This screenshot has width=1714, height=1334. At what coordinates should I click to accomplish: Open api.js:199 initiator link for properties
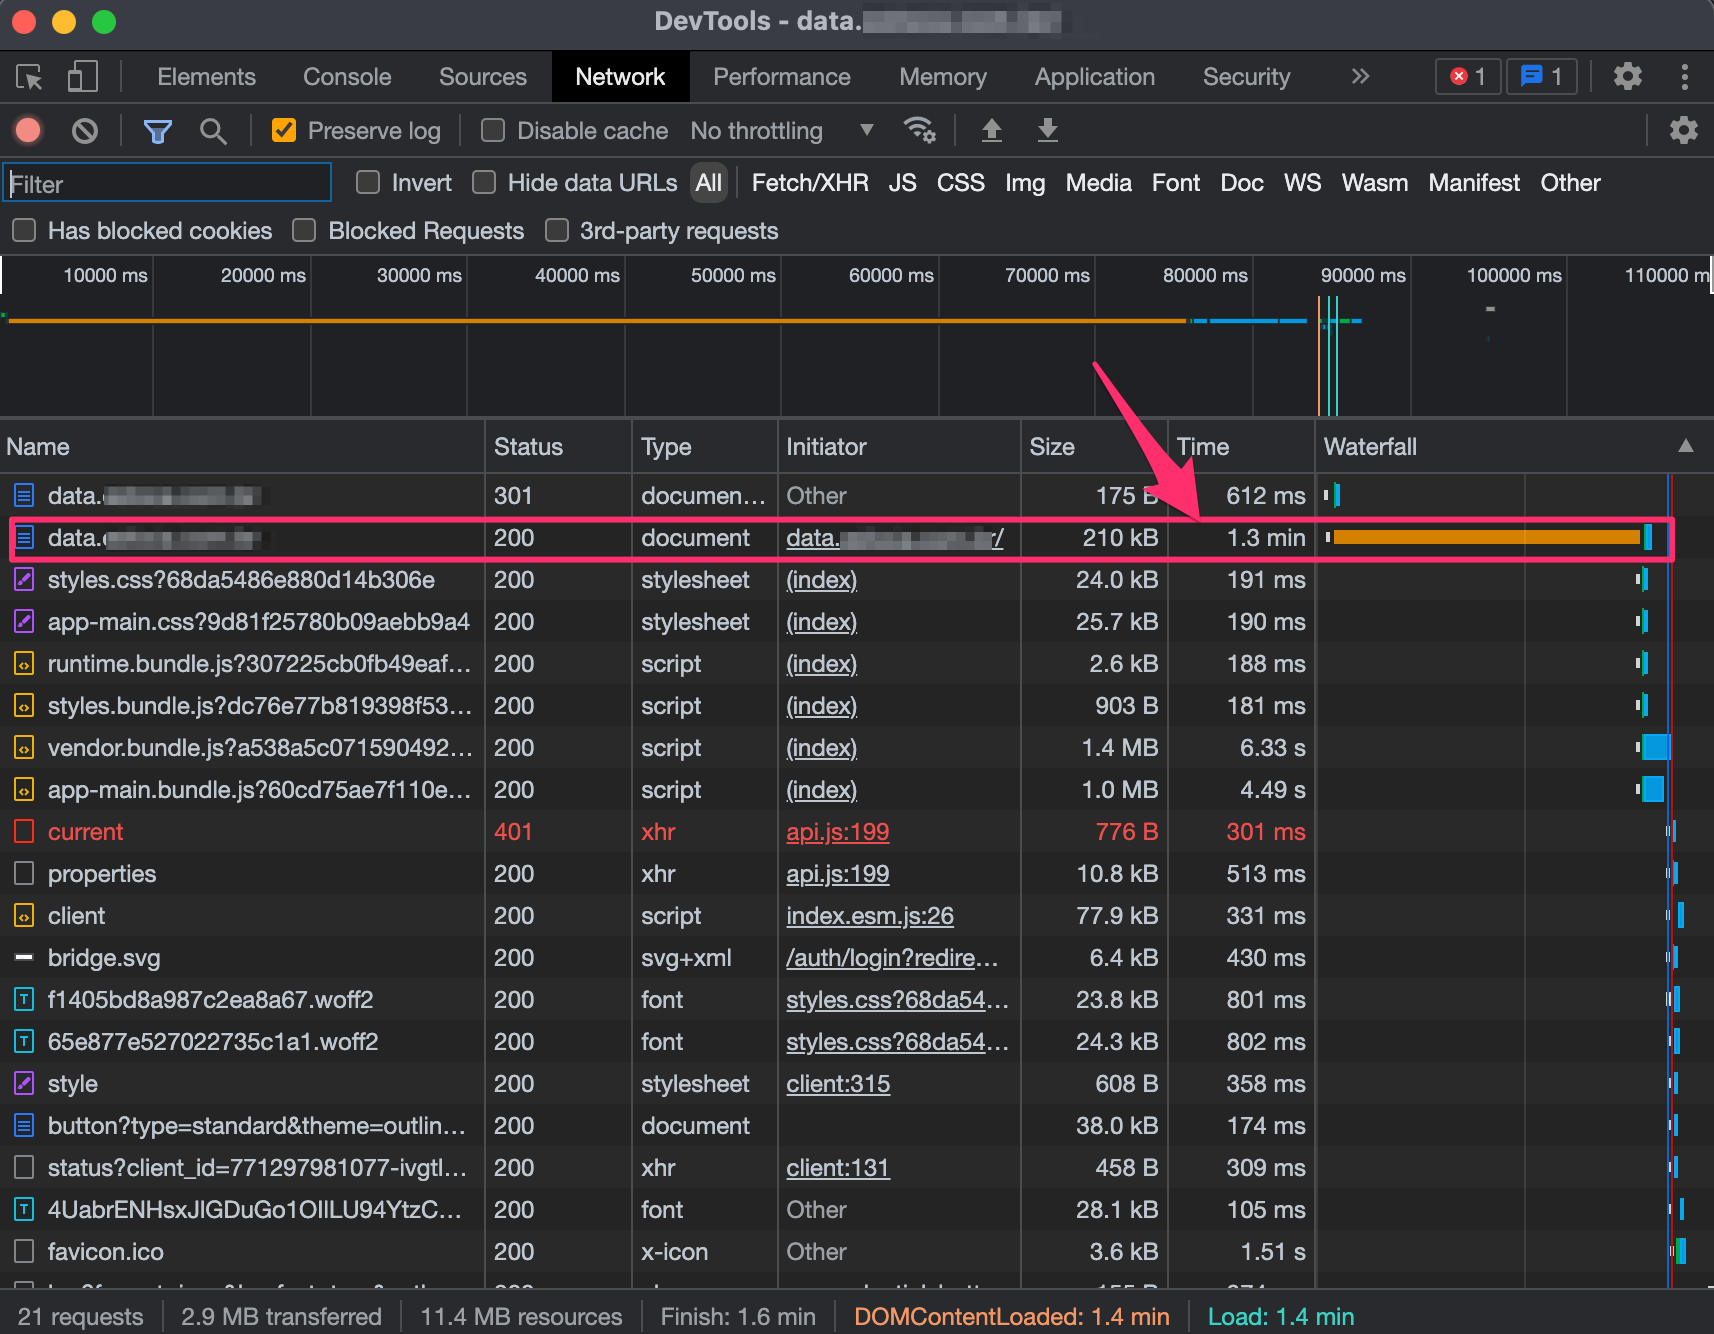click(838, 874)
